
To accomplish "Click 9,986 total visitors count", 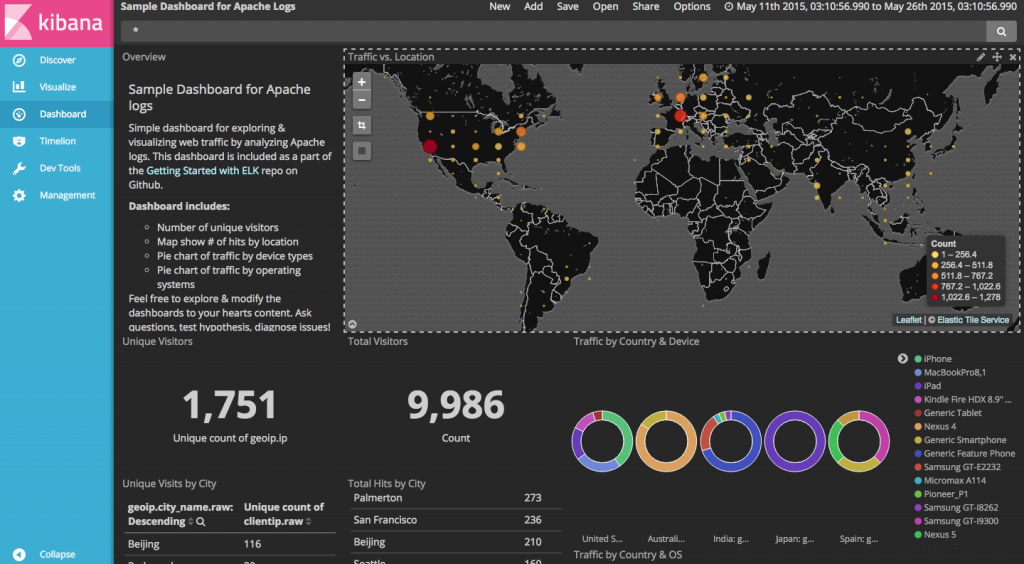I will 456,405.
